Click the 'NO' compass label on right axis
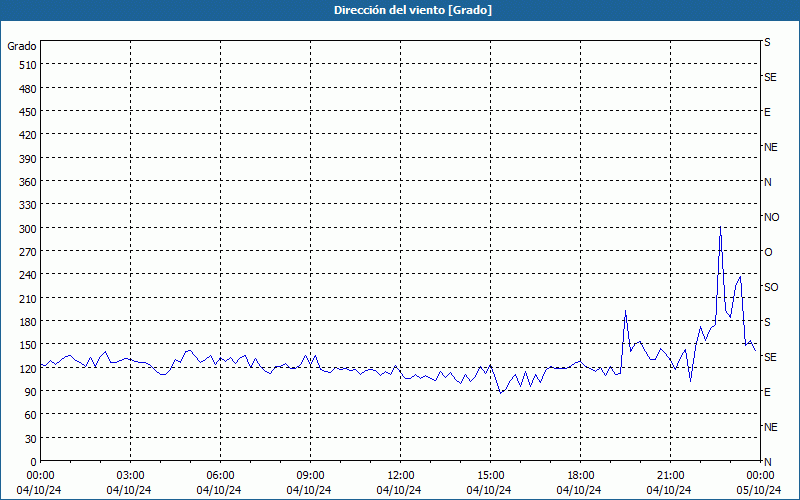The height and width of the screenshot is (500, 800). coord(771,217)
